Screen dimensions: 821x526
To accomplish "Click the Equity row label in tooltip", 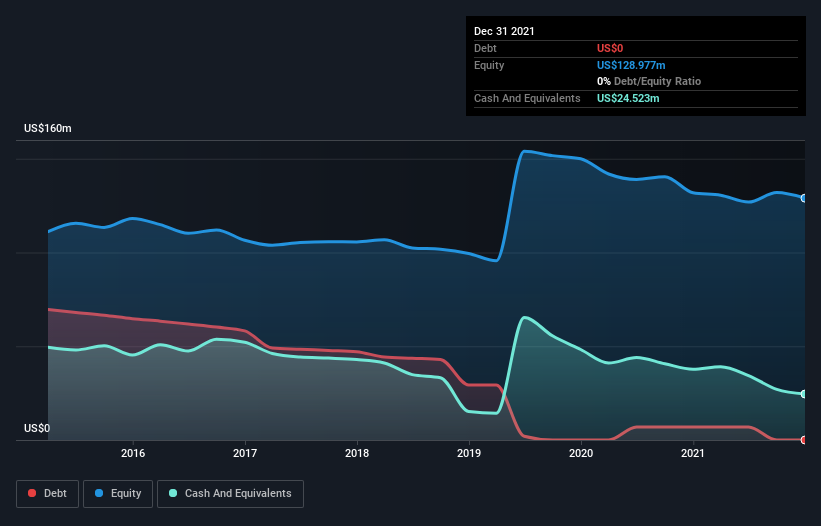I will (489, 65).
